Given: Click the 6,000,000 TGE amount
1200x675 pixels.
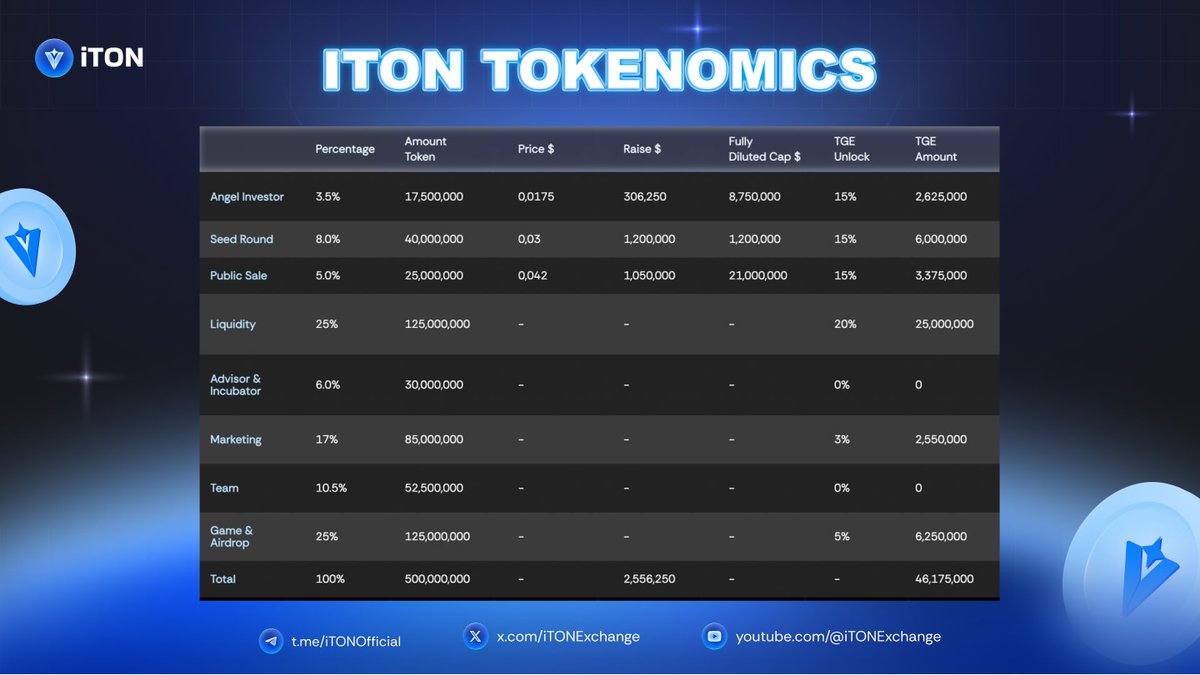Looking at the screenshot, I should click(x=941, y=239).
